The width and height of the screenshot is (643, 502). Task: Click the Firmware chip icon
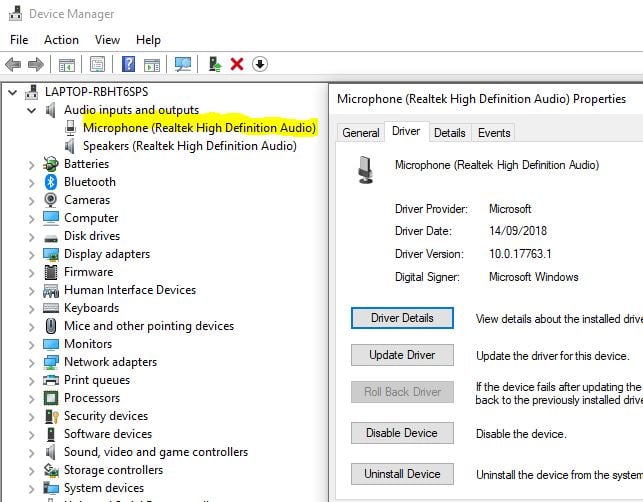pos(50,272)
